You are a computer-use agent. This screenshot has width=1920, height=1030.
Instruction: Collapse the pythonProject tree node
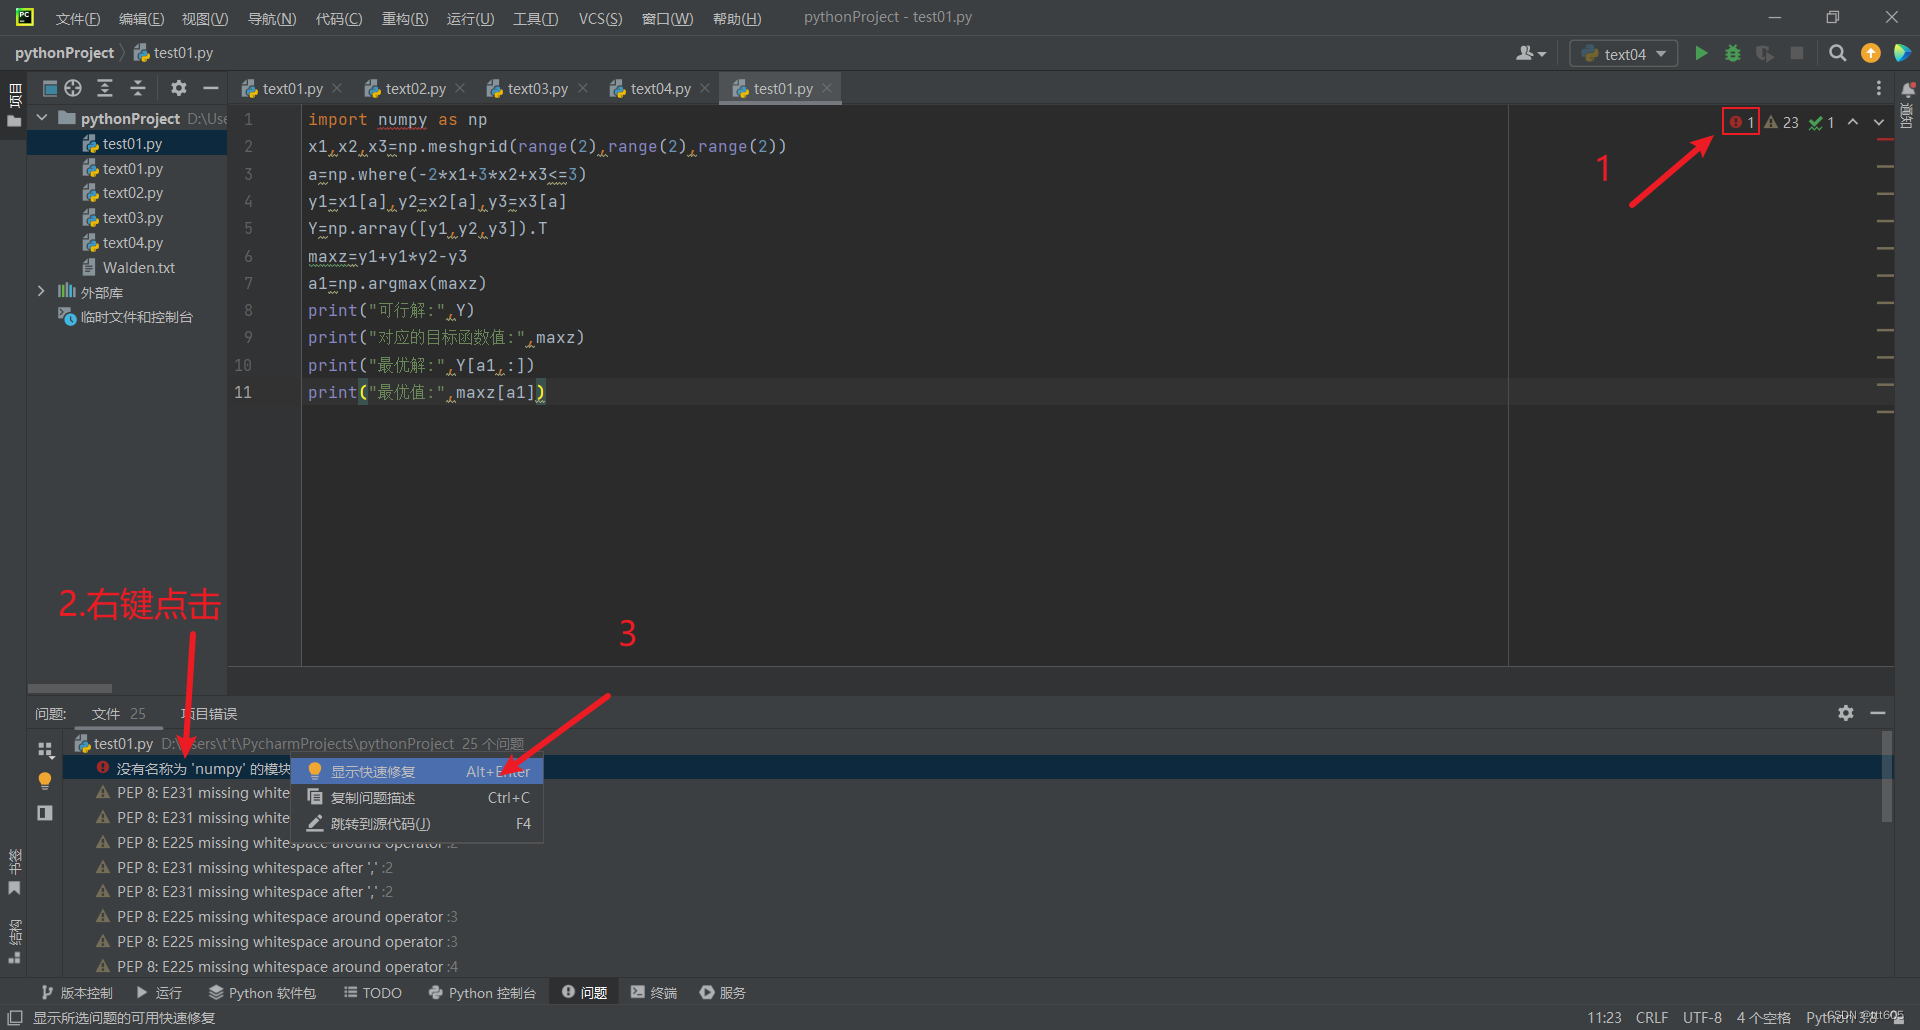(42, 117)
